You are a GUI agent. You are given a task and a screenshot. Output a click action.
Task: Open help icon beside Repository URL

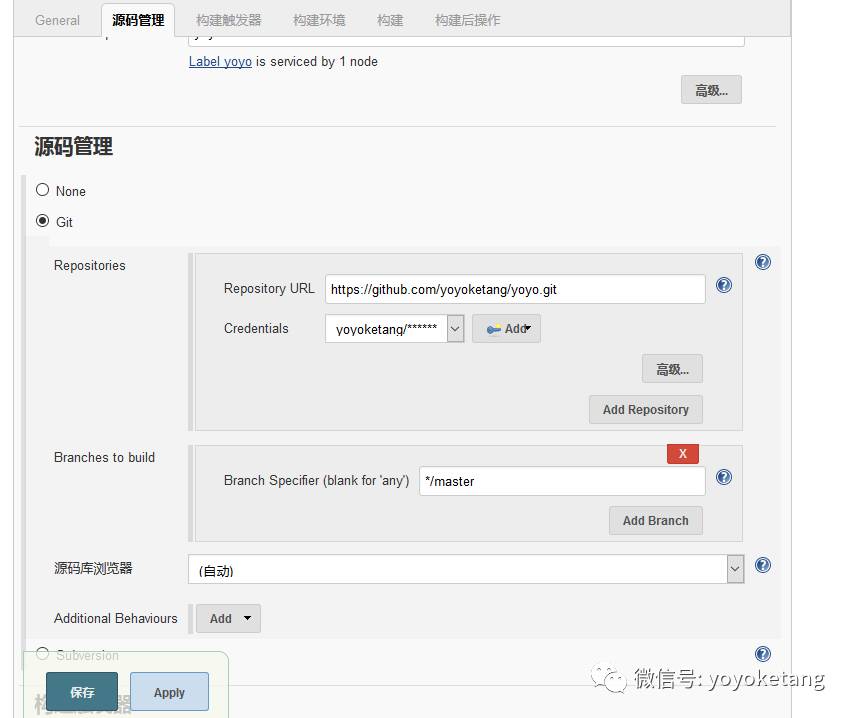(724, 285)
